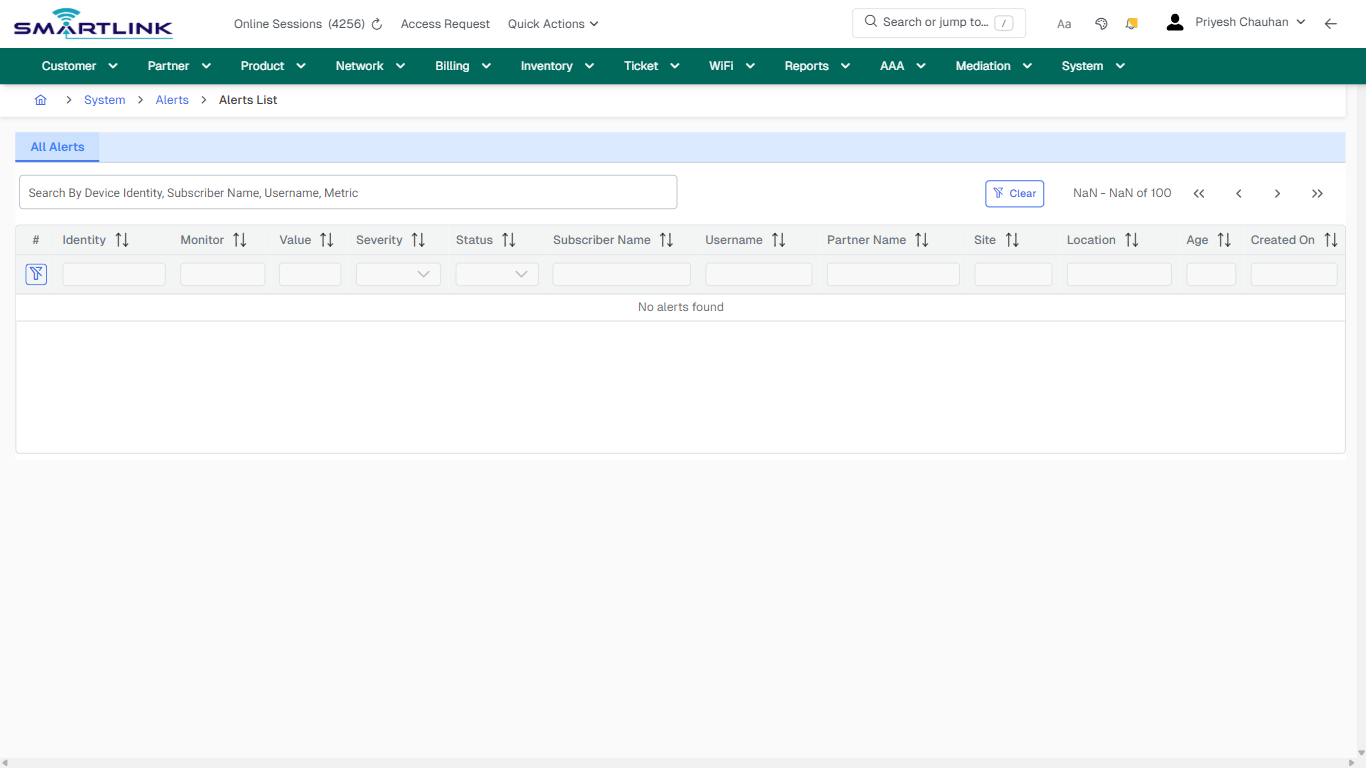
Task: Click the filter funnel icon in the table
Action: point(36,273)
